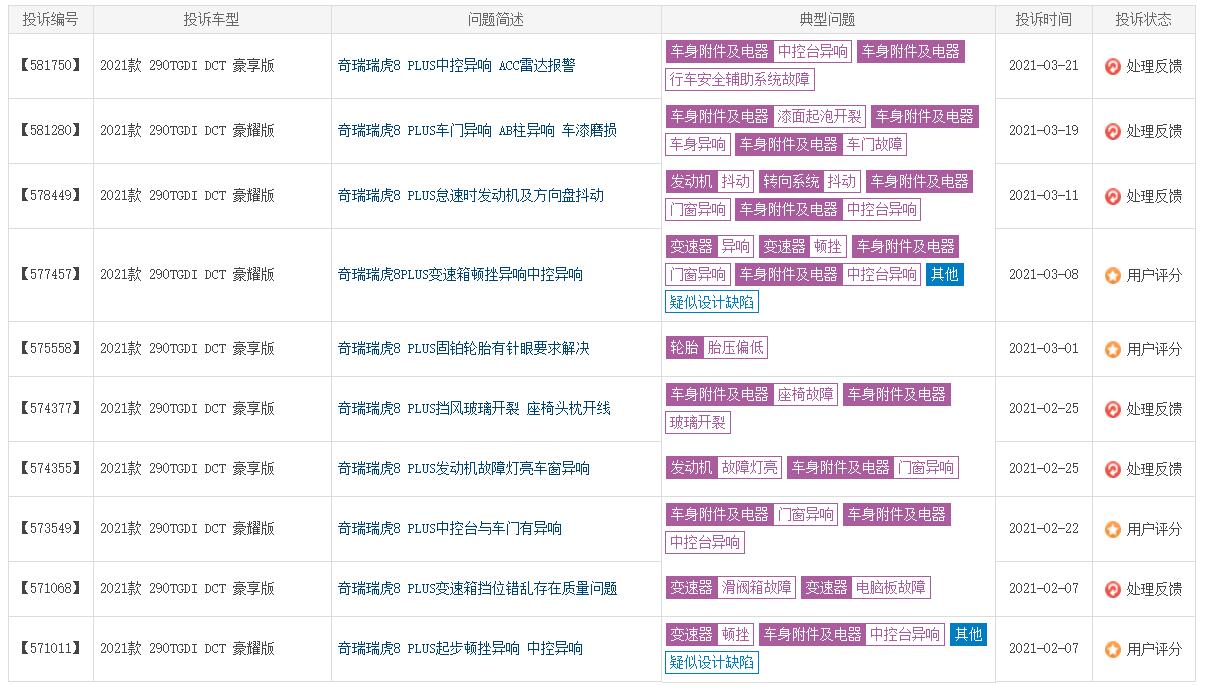
Task: Click the date 2021-03-11
Action: (1043, 195)
